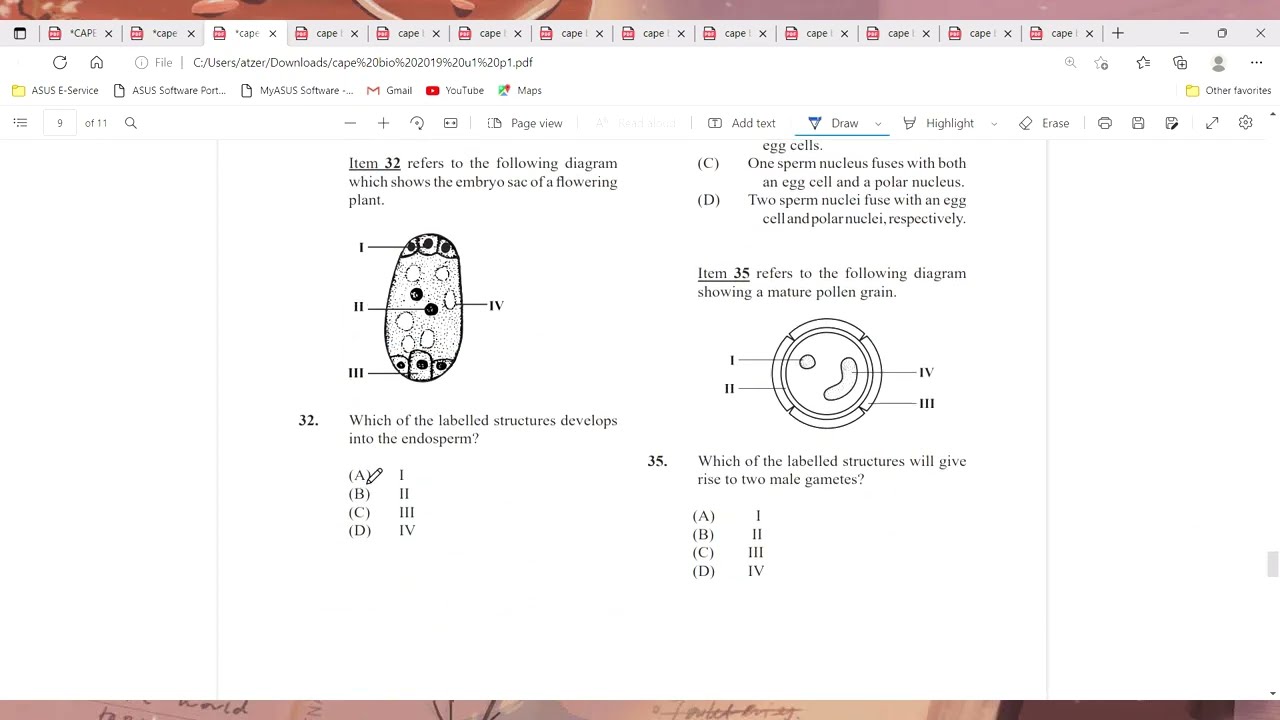
Task: Open ASUS Software Portal bookmark
Action: point(169,90)
